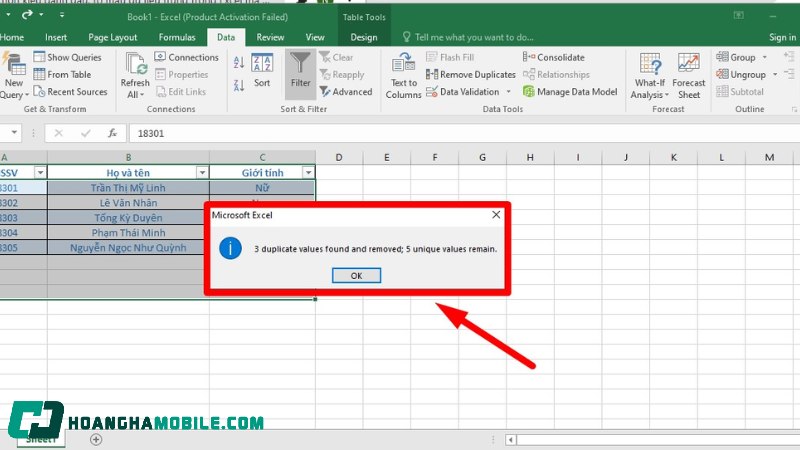Open the Text to Columns tool

pyautogui.click(x=403, y=78)
